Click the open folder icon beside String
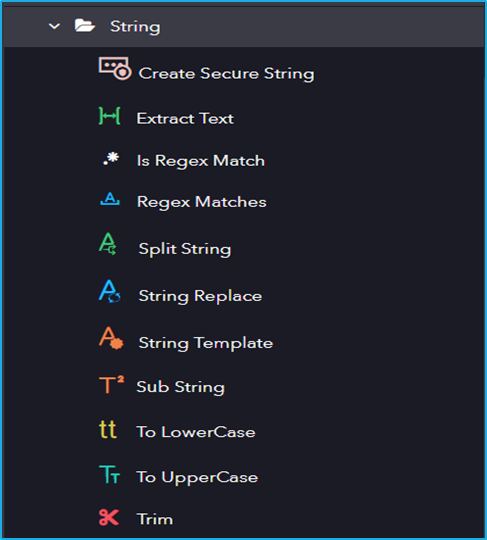 point(85,25)
